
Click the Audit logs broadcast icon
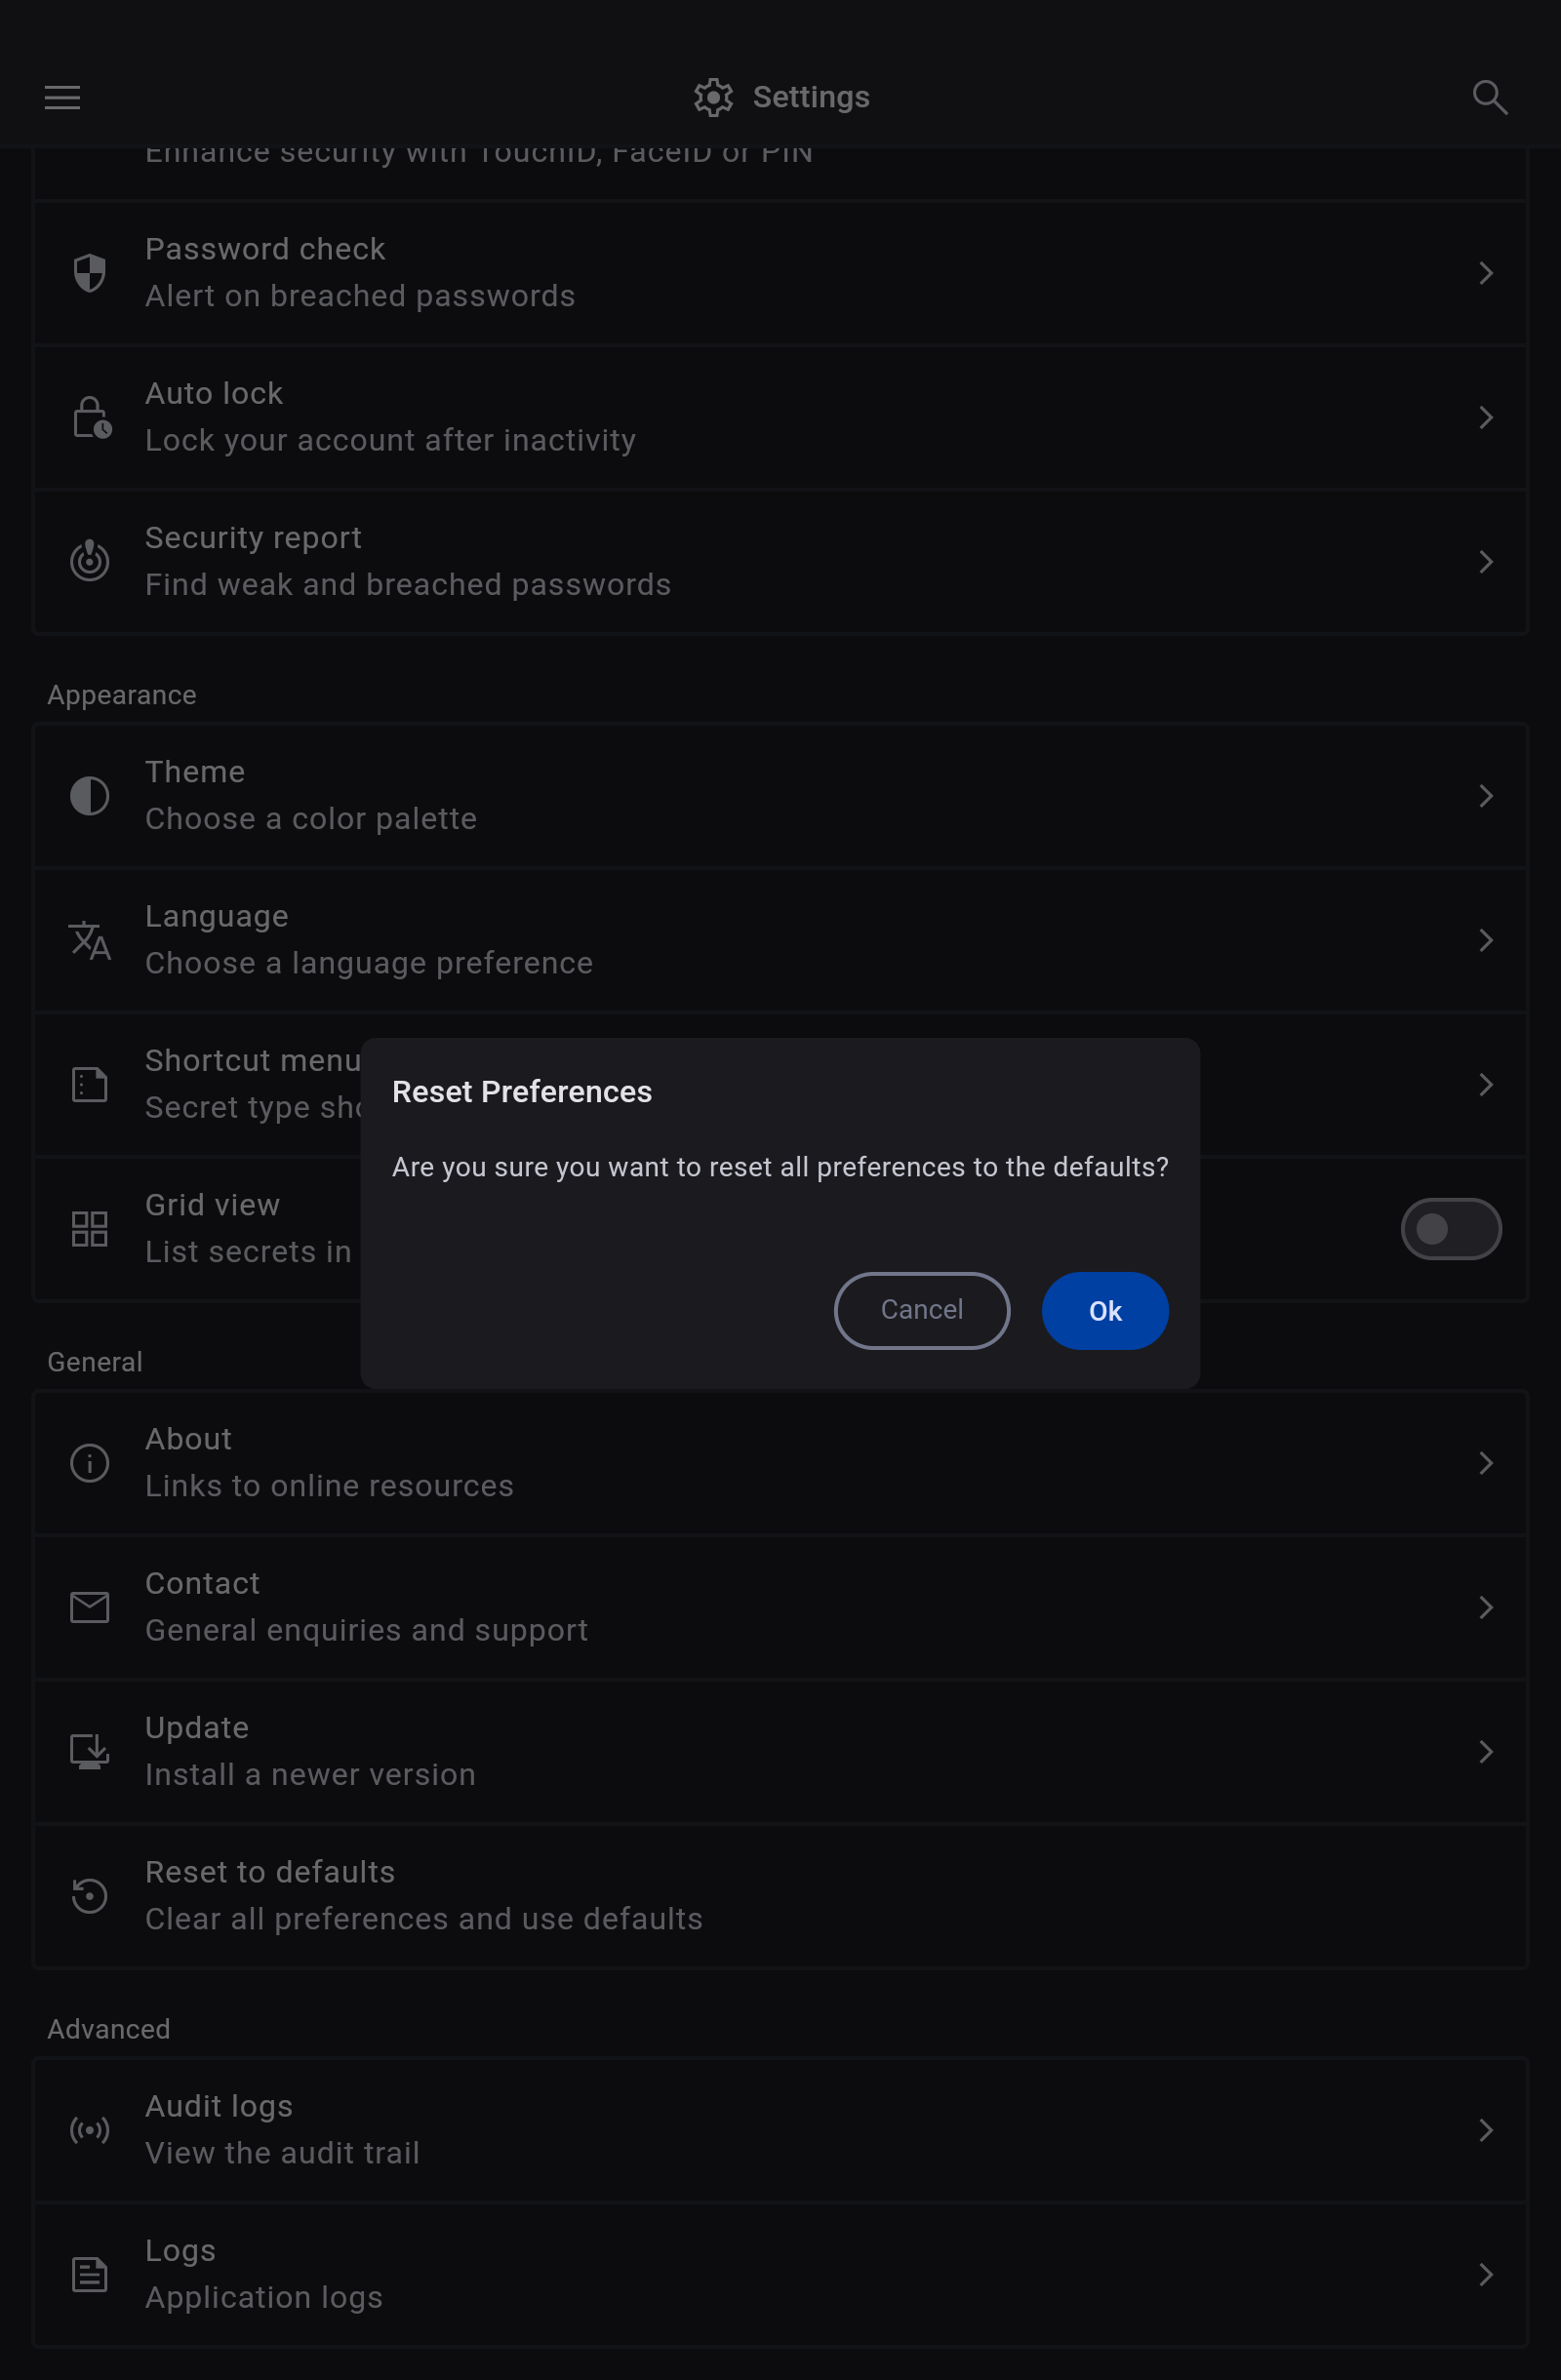click(90, 2129)
